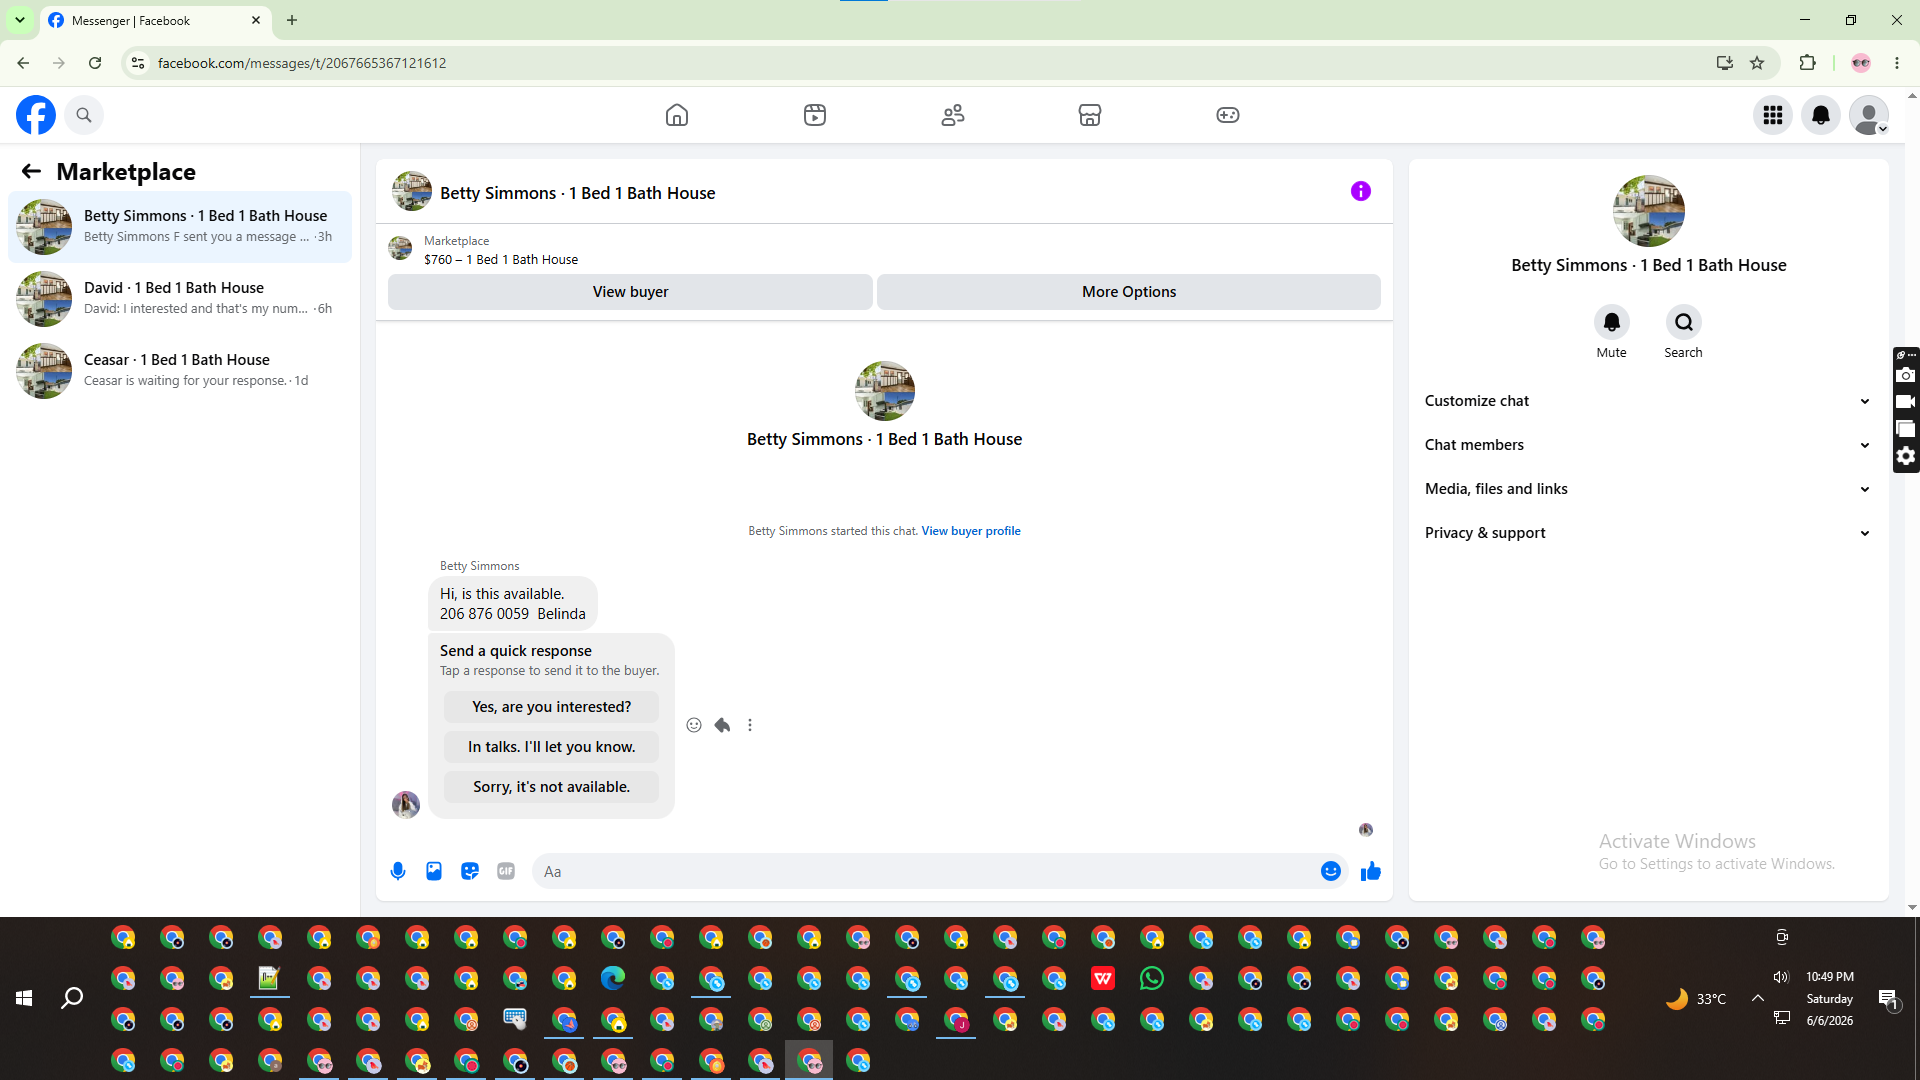Open the Ceasar conversation in the list
The width and height of the screenshot is (1920, 1080).
tap(180, 371)
